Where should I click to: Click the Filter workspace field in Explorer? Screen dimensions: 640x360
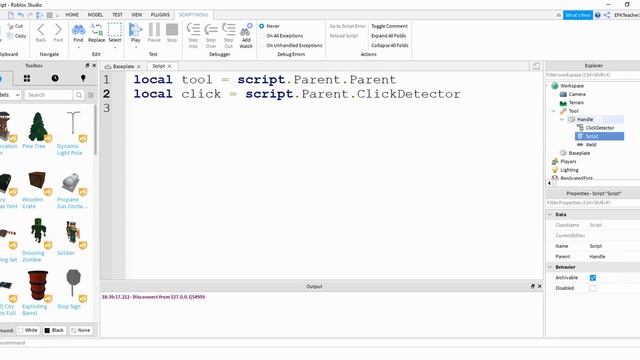coord(593,75)
